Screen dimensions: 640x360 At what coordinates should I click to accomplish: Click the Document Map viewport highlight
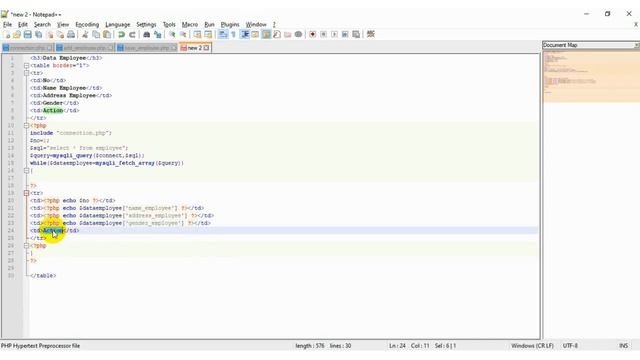pyautogui.click(x=591, y=76)
